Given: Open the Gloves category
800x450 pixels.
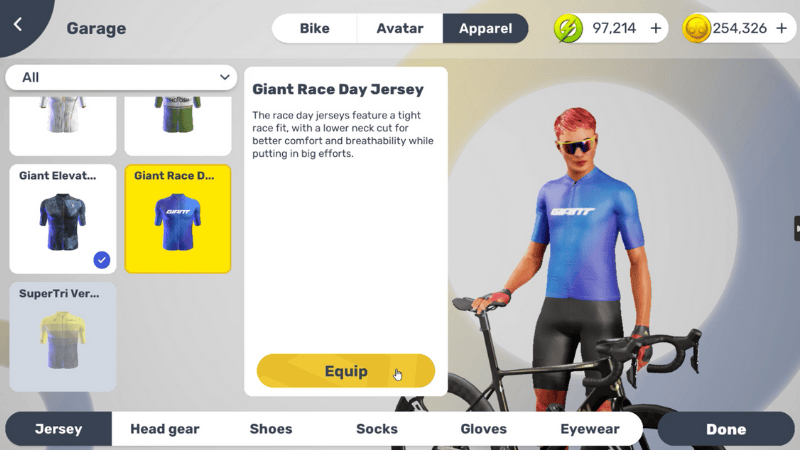Looking at the screenshot, I should [x=484, y=429].
